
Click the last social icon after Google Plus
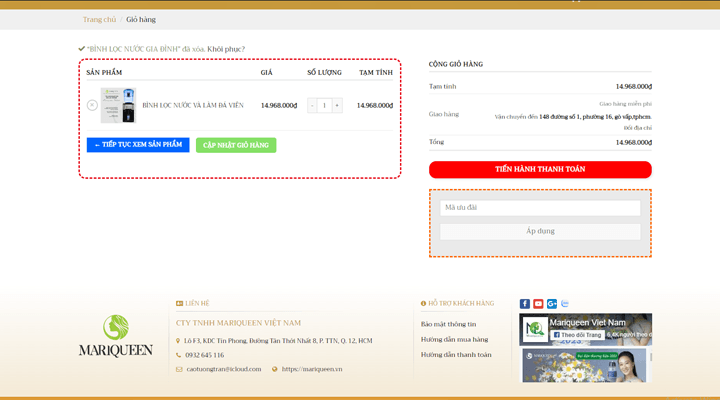point(565,304)
